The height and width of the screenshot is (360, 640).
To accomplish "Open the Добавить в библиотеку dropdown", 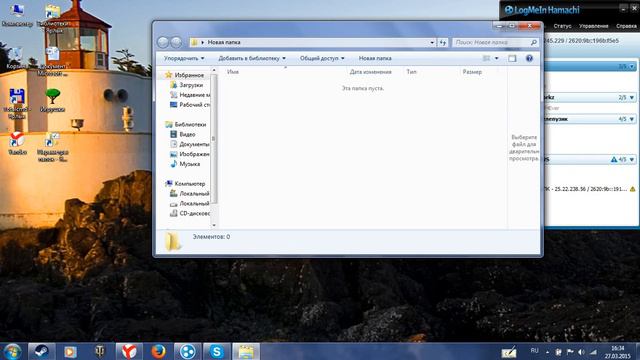I will (x=252, y=58).
